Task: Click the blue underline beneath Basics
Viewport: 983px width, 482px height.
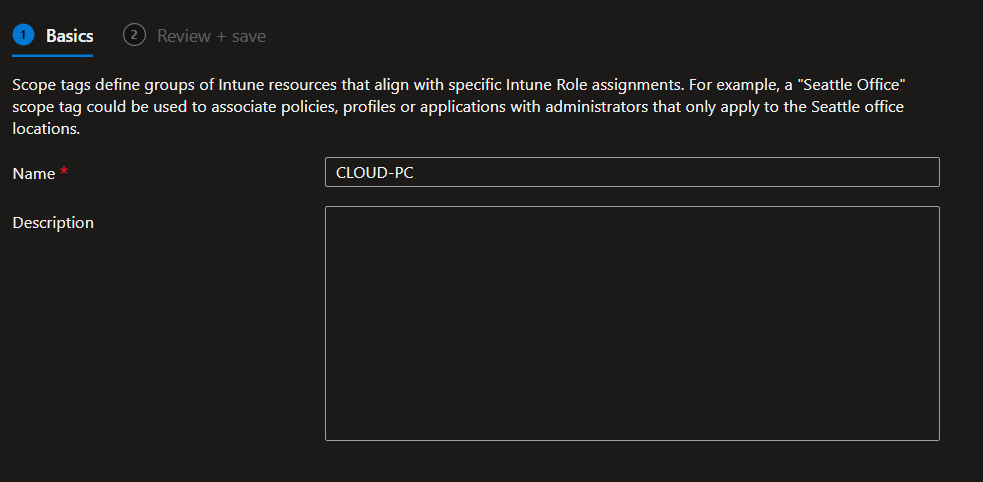Action: click(x=54, y=55)
